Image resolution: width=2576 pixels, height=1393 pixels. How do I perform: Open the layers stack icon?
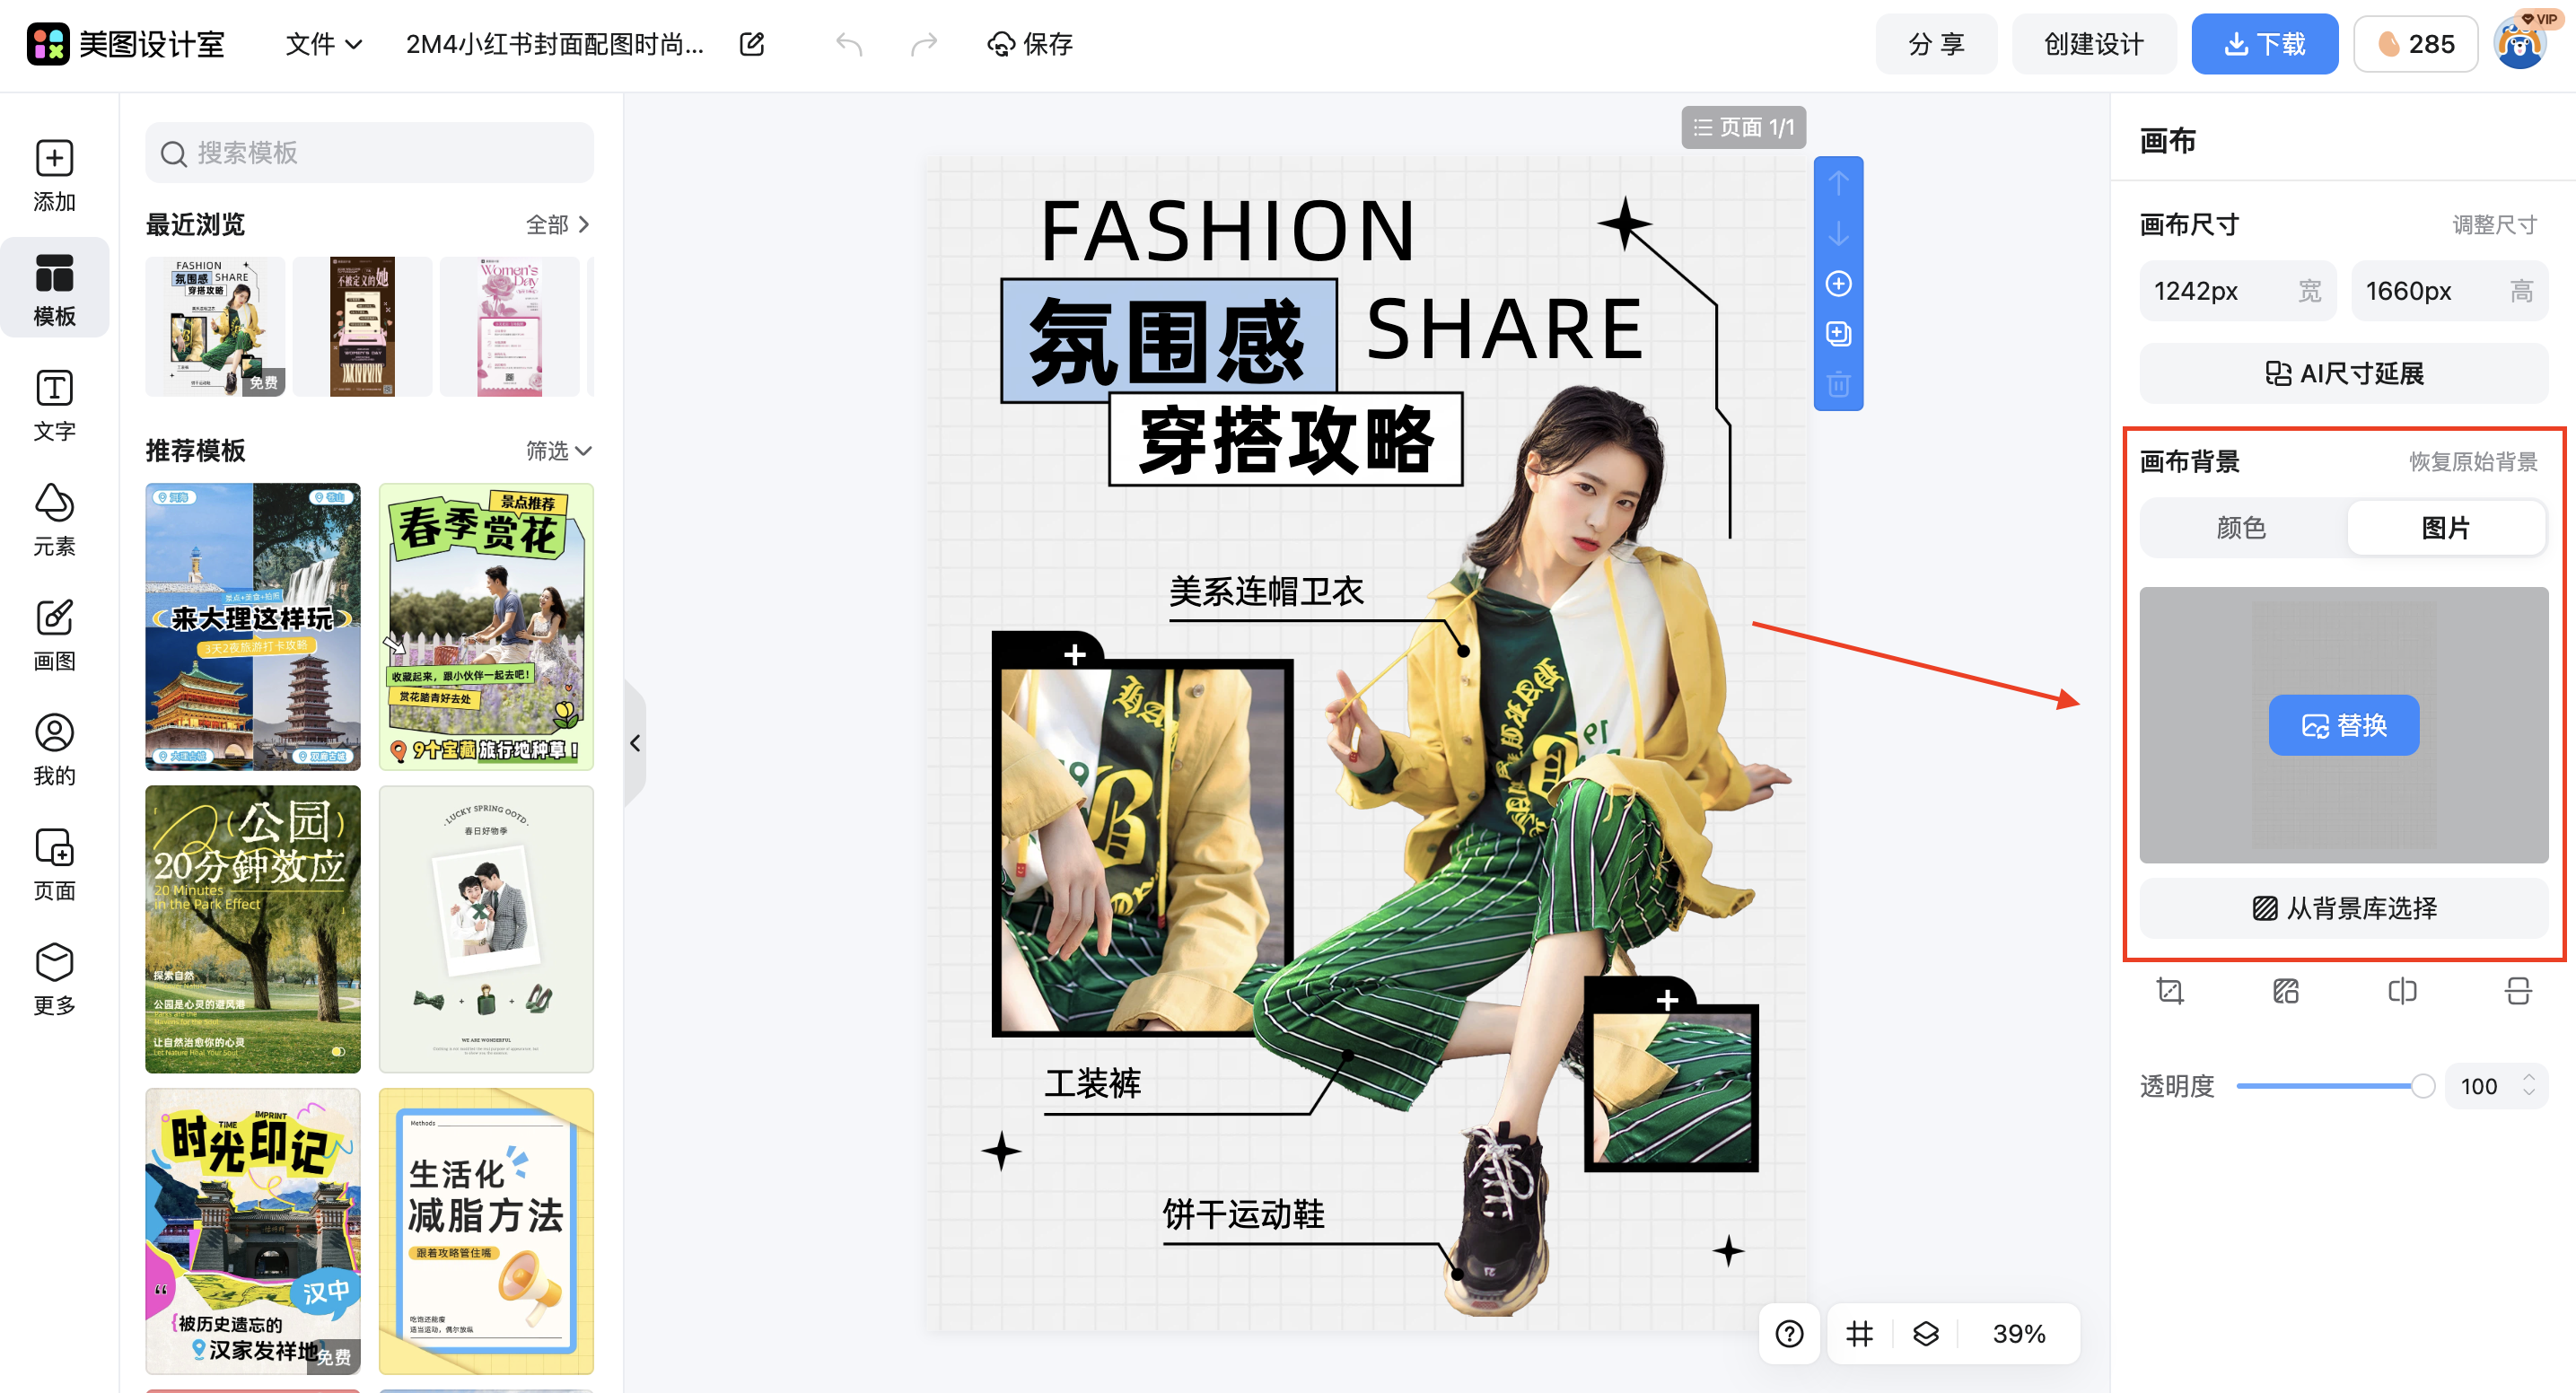coord(1925,1333)
